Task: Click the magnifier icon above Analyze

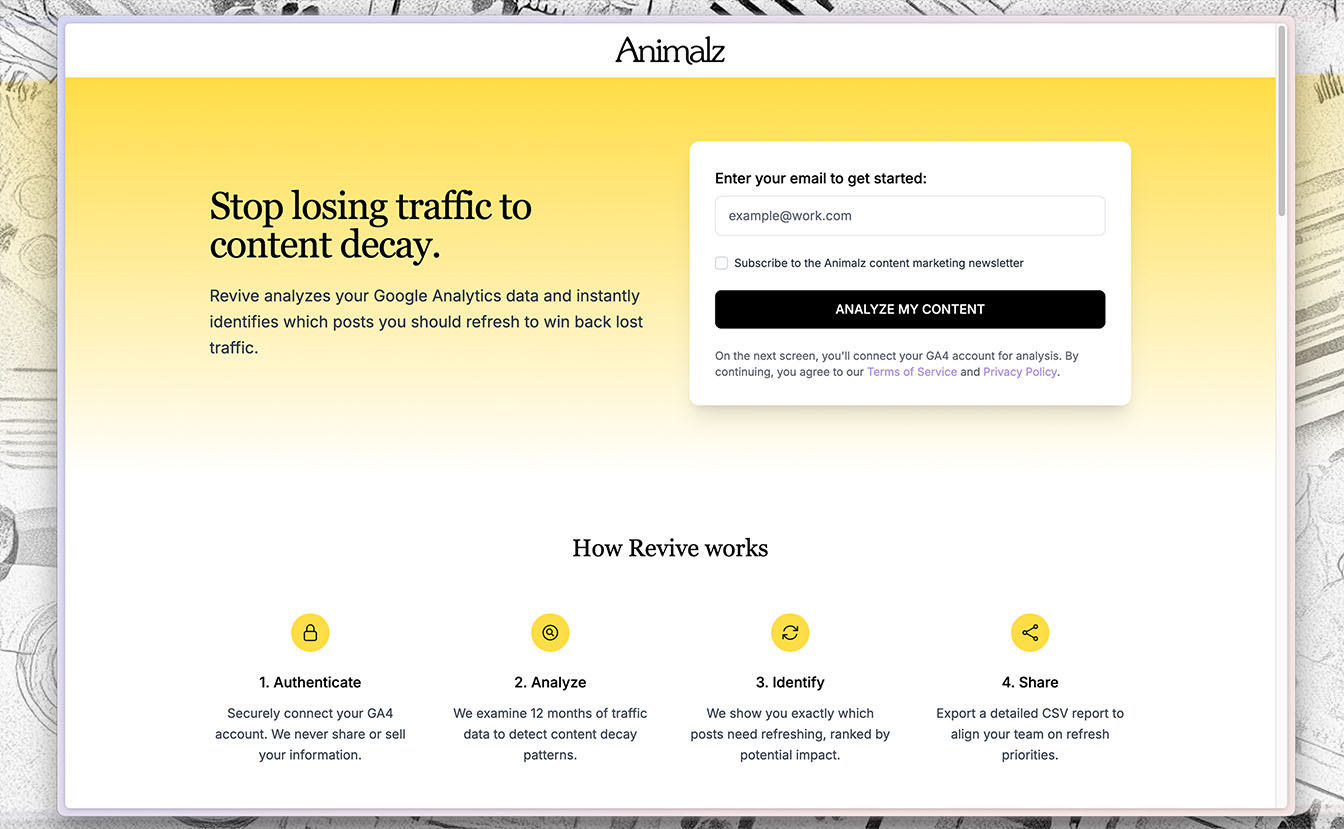Action: pos(550,633)
